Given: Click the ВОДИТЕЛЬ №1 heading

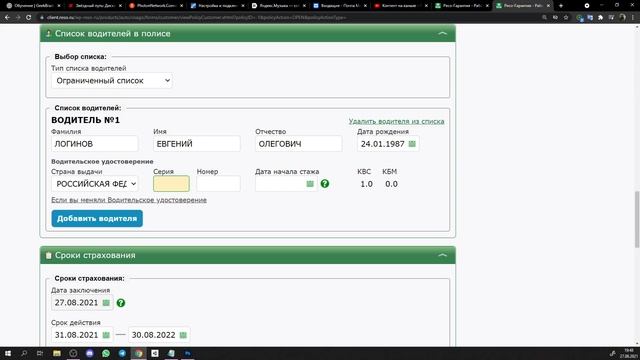Looking at the screenshot, I should tap(86, 120).
